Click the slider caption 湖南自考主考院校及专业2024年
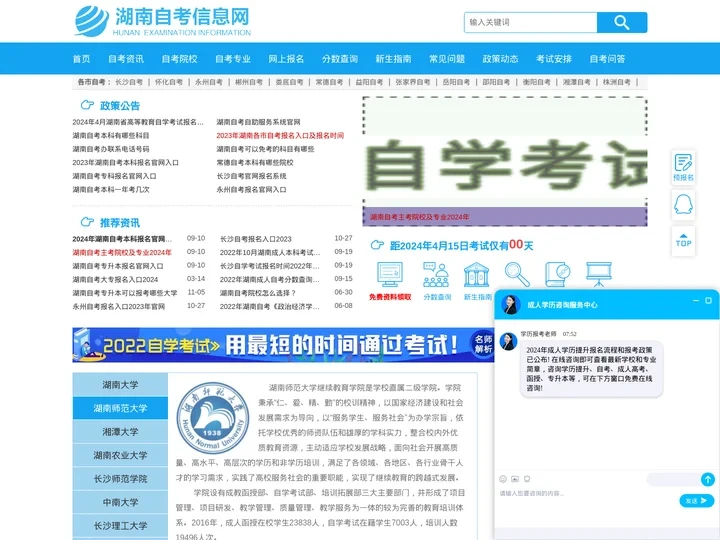The width and height of the screenshot is (720, 540). click(420, 217)
